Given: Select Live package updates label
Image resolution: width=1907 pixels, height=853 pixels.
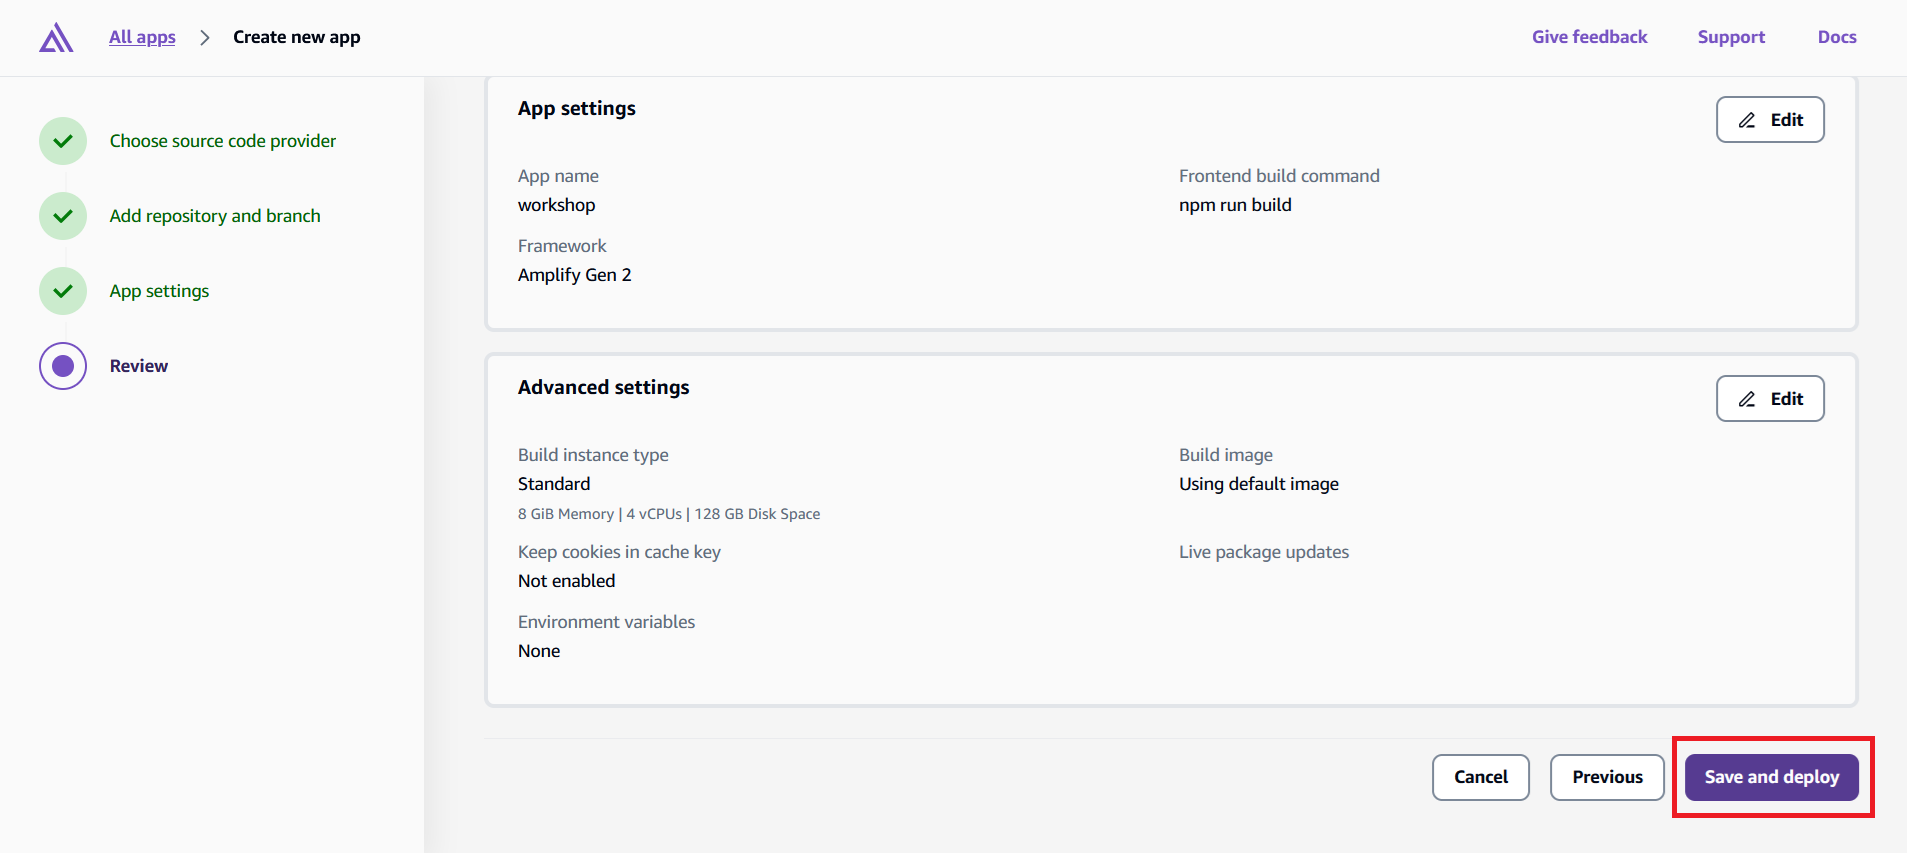Looking at the screenshot, I should point(1264,552).
